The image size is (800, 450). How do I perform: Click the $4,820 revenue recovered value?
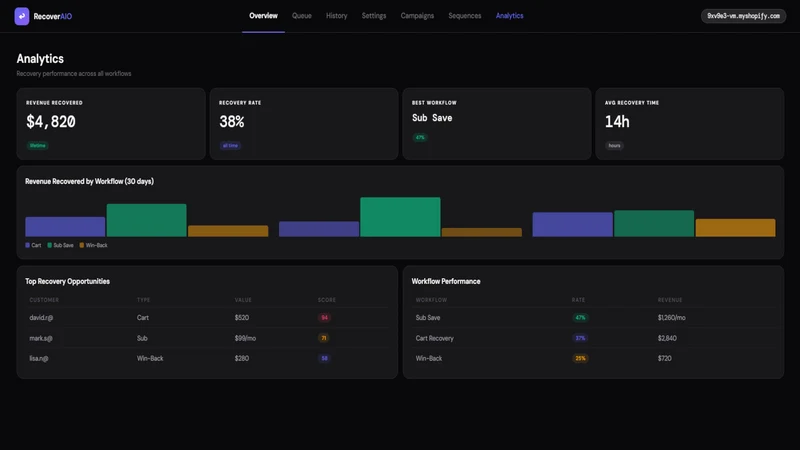51,121
